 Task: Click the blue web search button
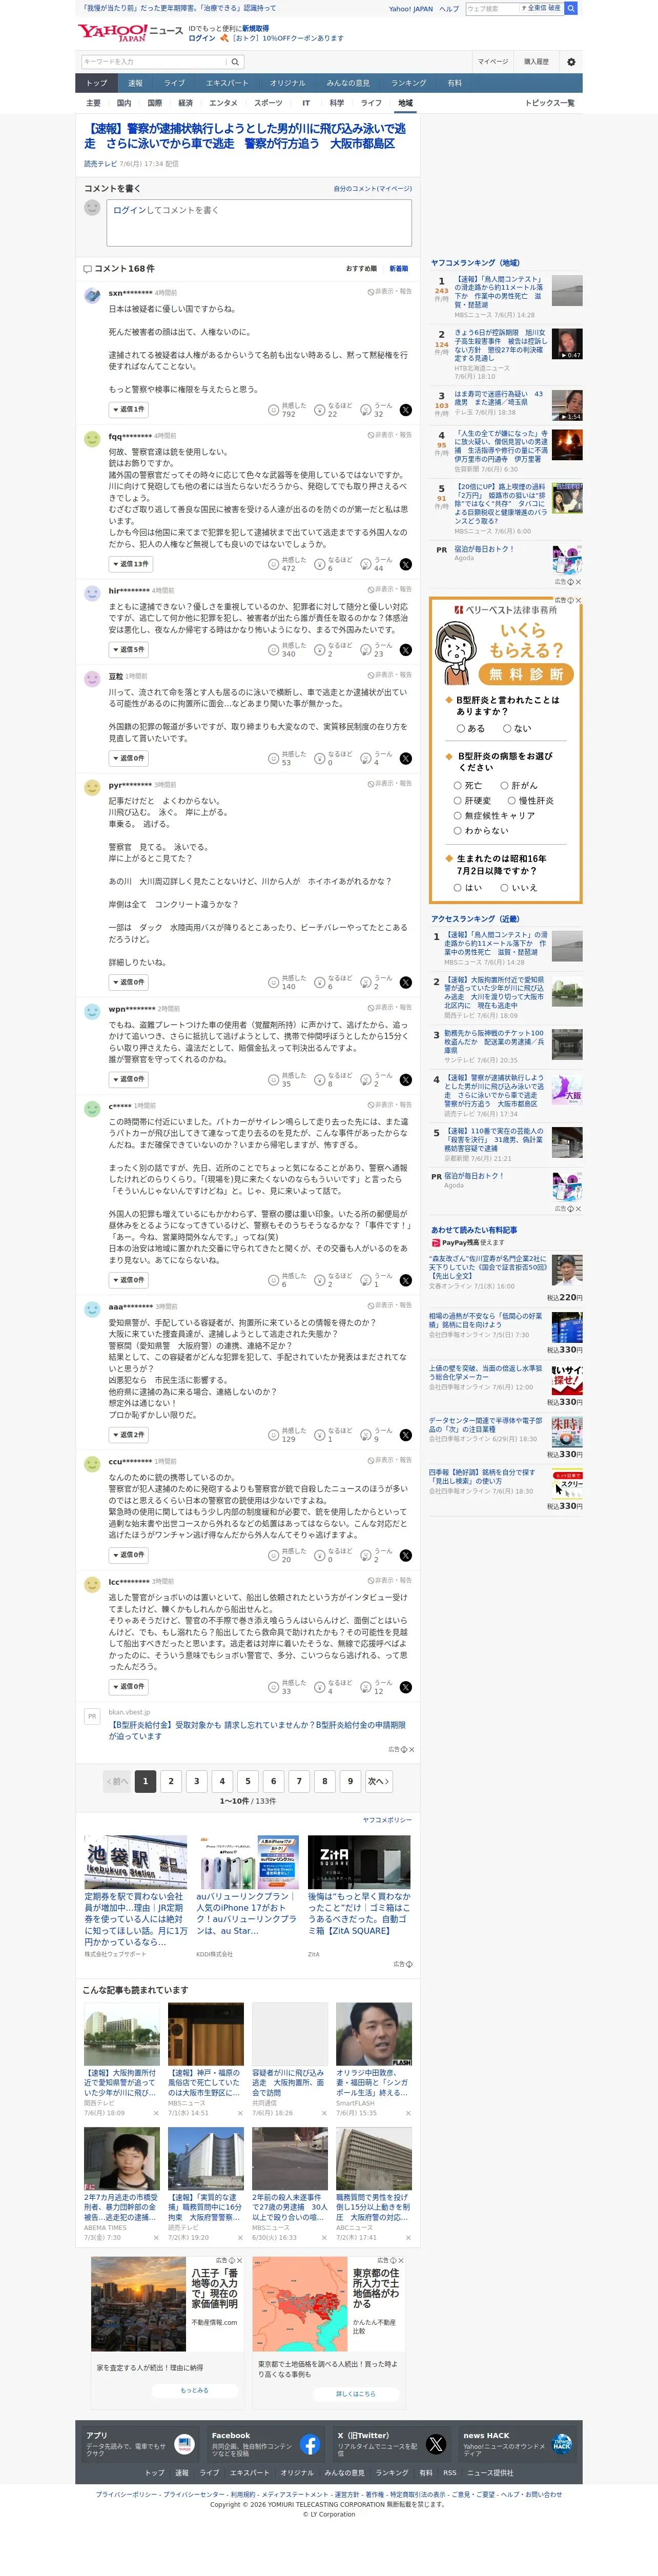[571, 8]
